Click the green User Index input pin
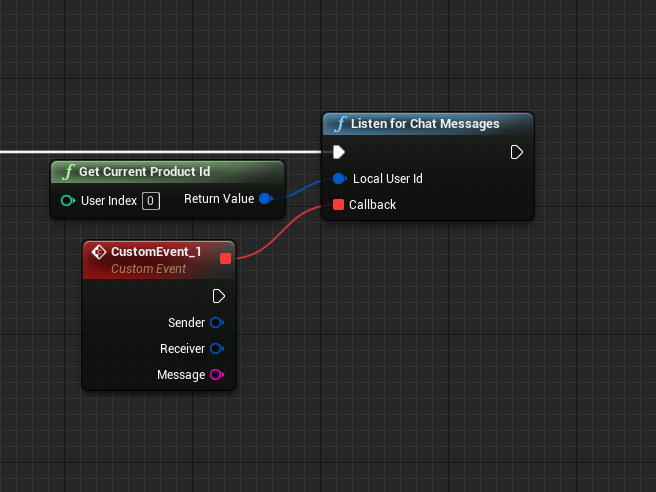Viewport: 656px width, 492px height. coord(67,200)
